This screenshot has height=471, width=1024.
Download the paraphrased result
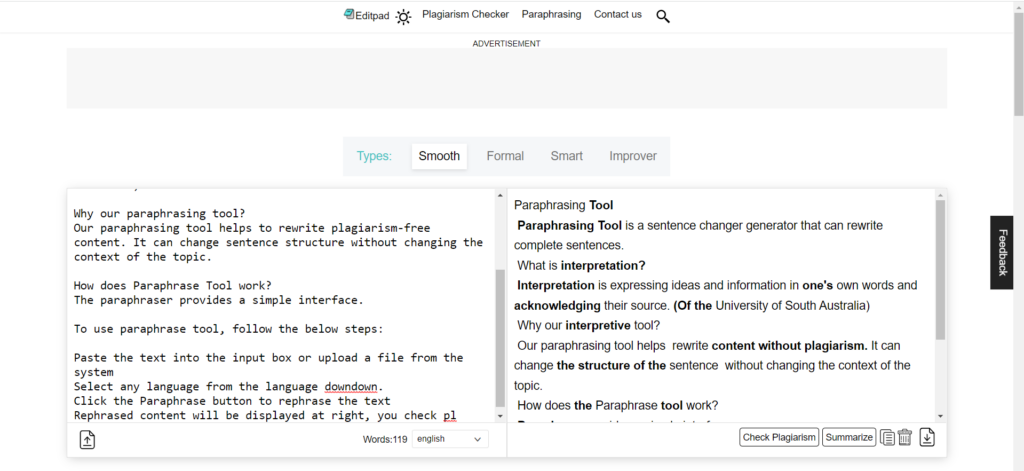(927, 437)
